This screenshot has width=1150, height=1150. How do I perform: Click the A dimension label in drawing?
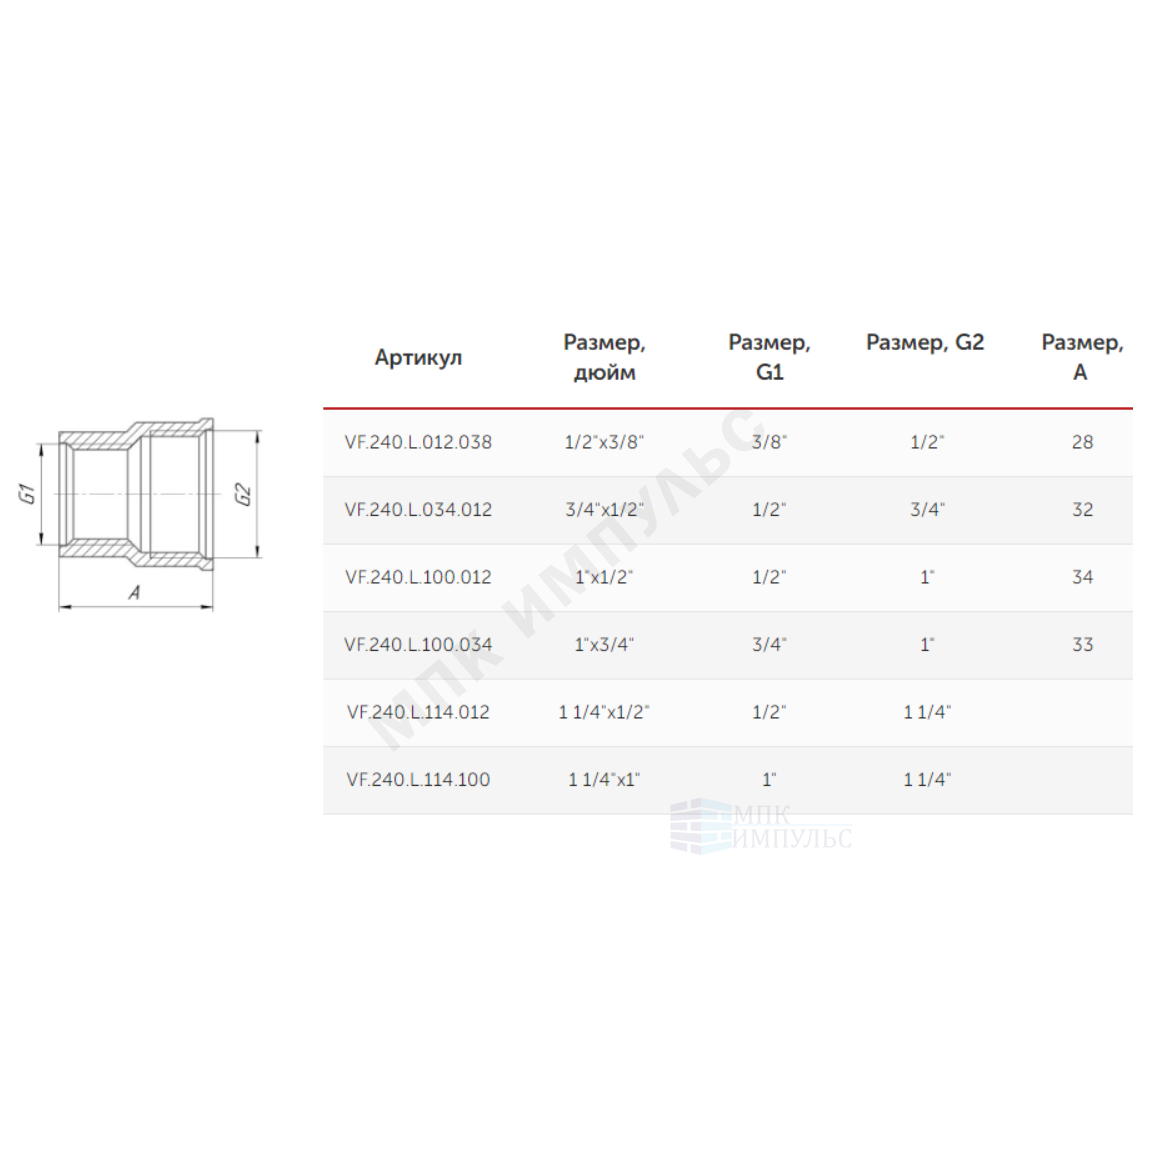pyautogui.click(x=134, y=592)
